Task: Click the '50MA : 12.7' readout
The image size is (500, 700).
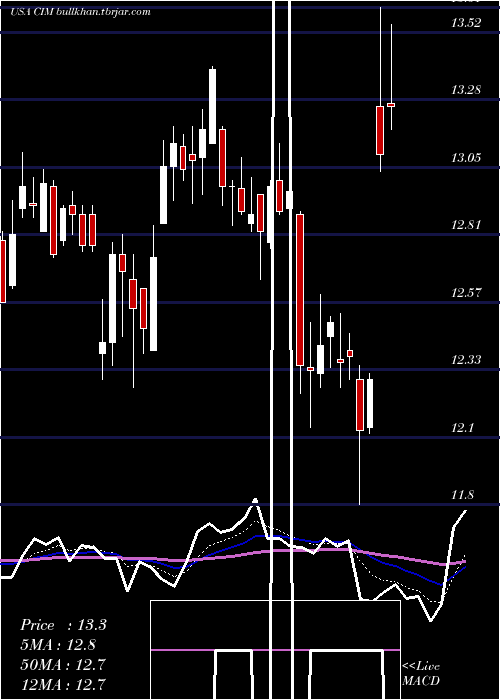Action: [63, 665]
